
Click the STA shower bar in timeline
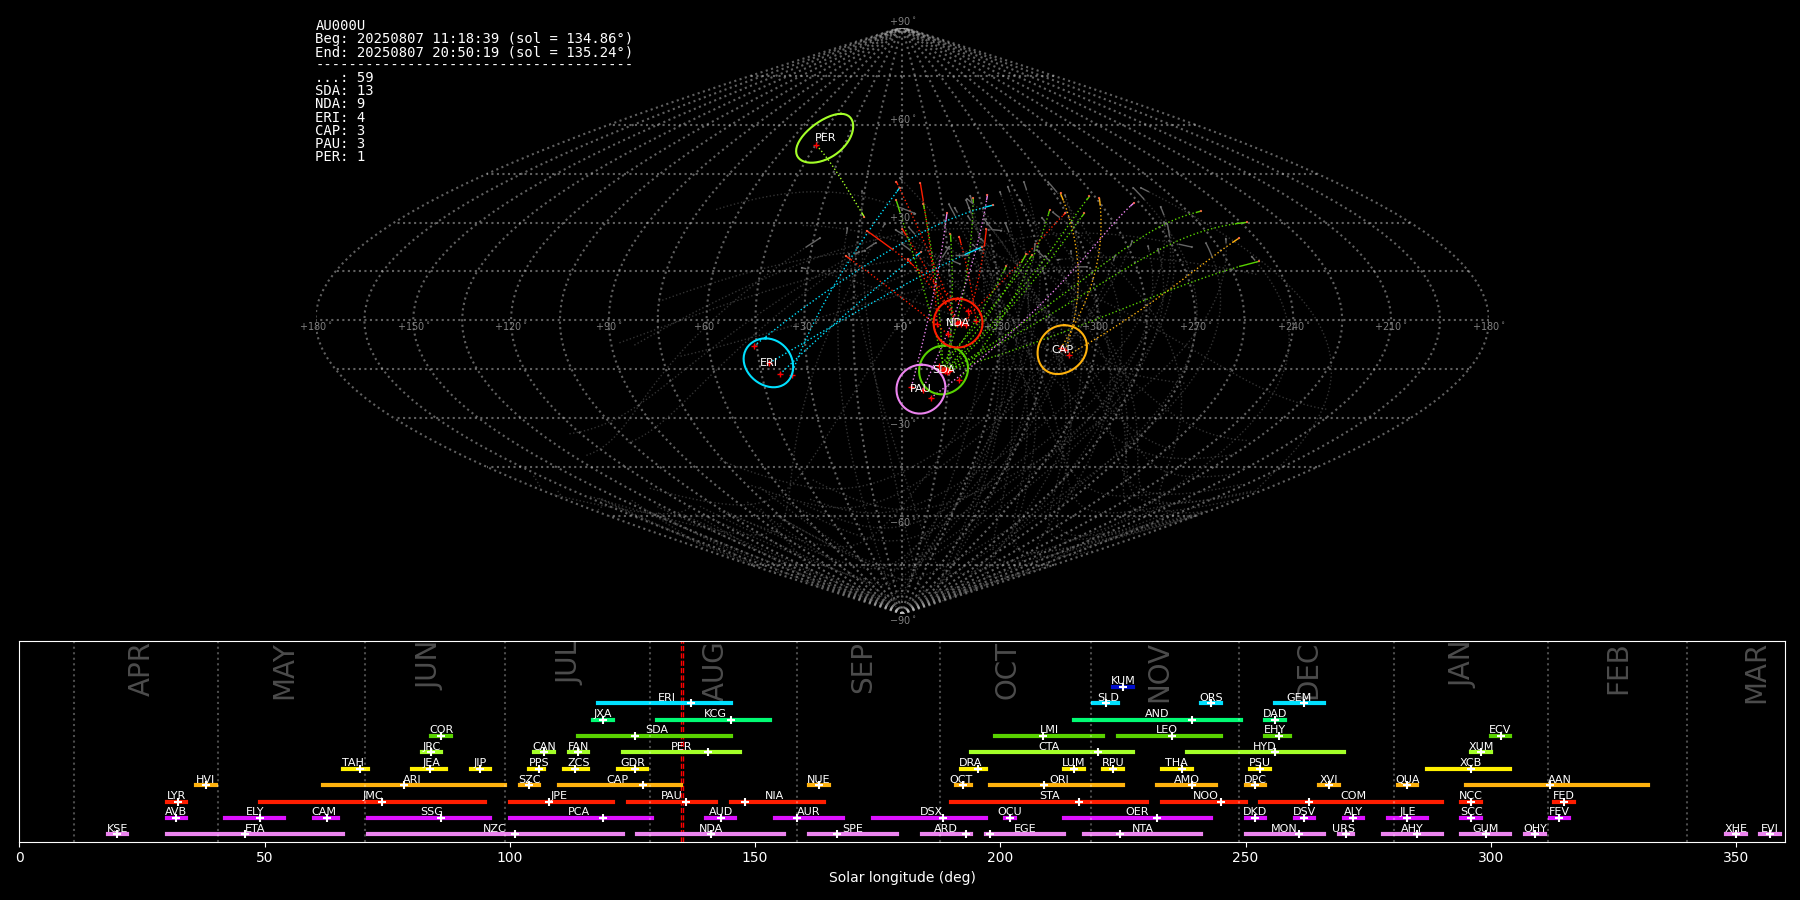click(1049, 802)
